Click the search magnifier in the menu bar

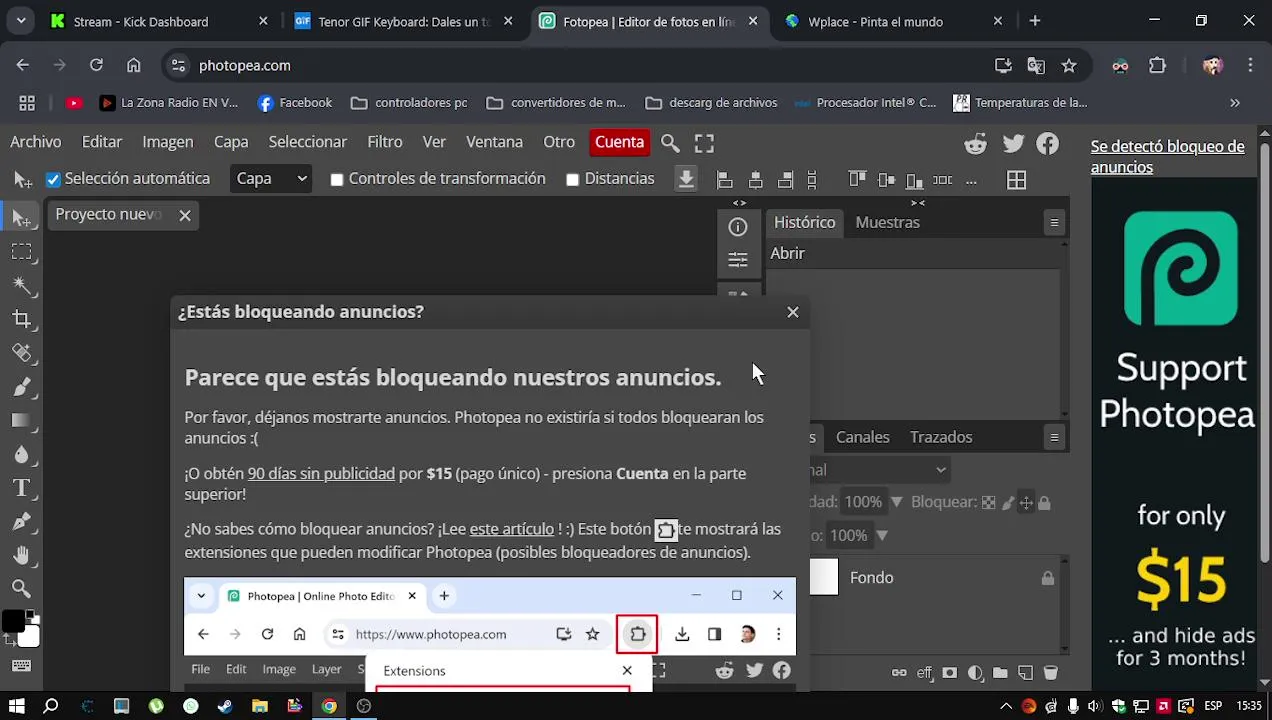pyautogui.click(x=670, y=143)
